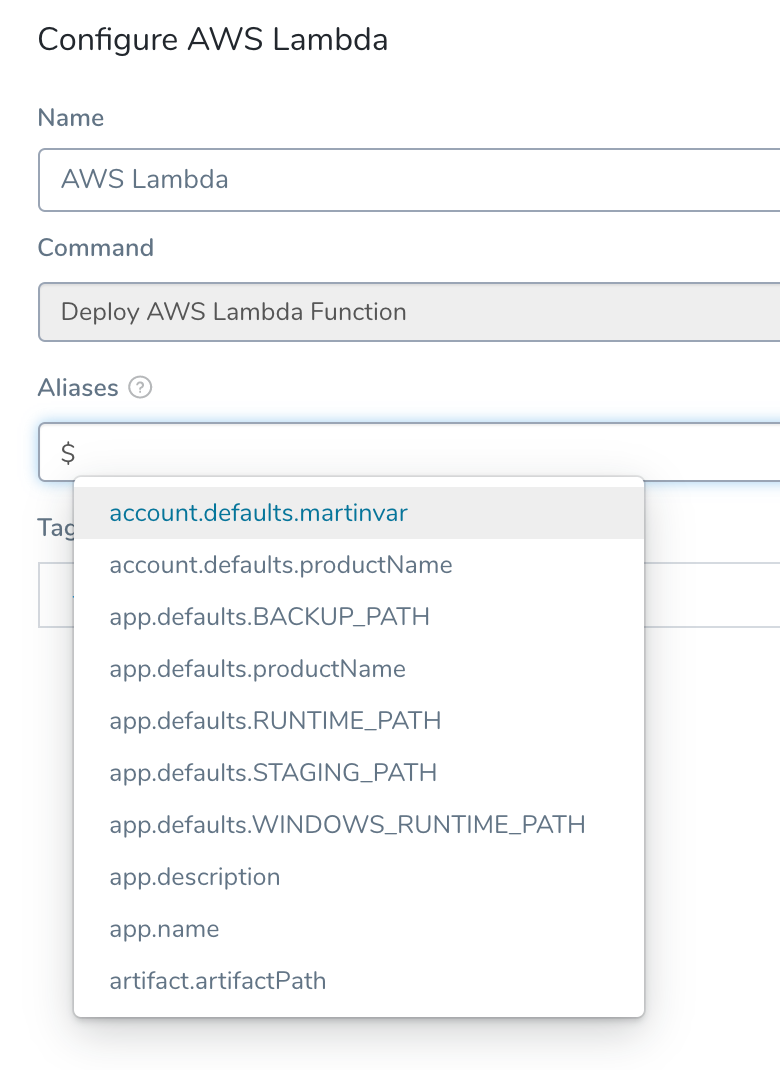Image resolution: width=780 pixels, height=1070 pixels.
Task: Click the Name field label
Action: 71,117
